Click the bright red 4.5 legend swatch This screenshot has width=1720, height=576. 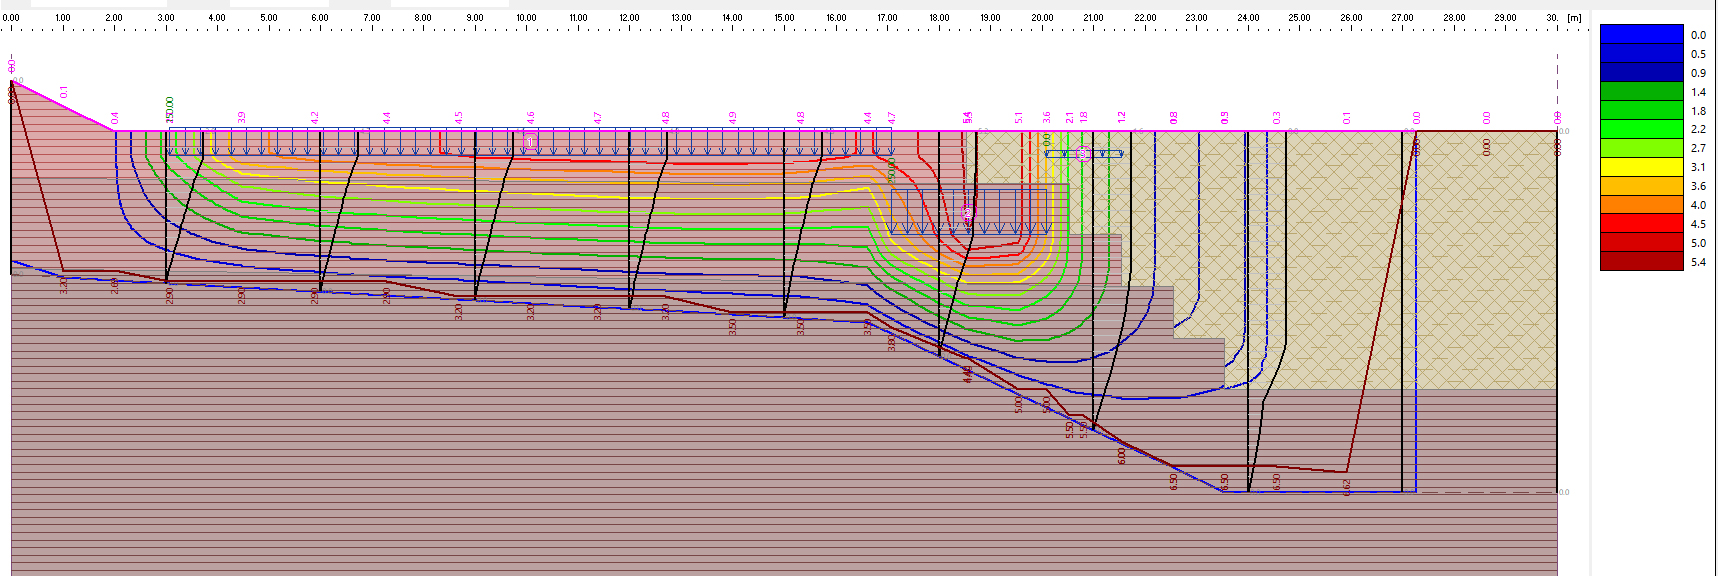click(x=1641, y=223)
